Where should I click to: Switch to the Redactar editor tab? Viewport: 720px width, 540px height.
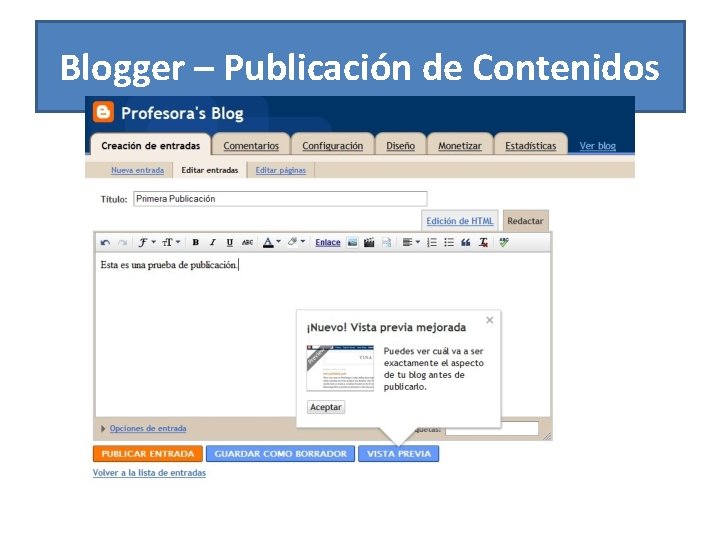coord(525,221)
